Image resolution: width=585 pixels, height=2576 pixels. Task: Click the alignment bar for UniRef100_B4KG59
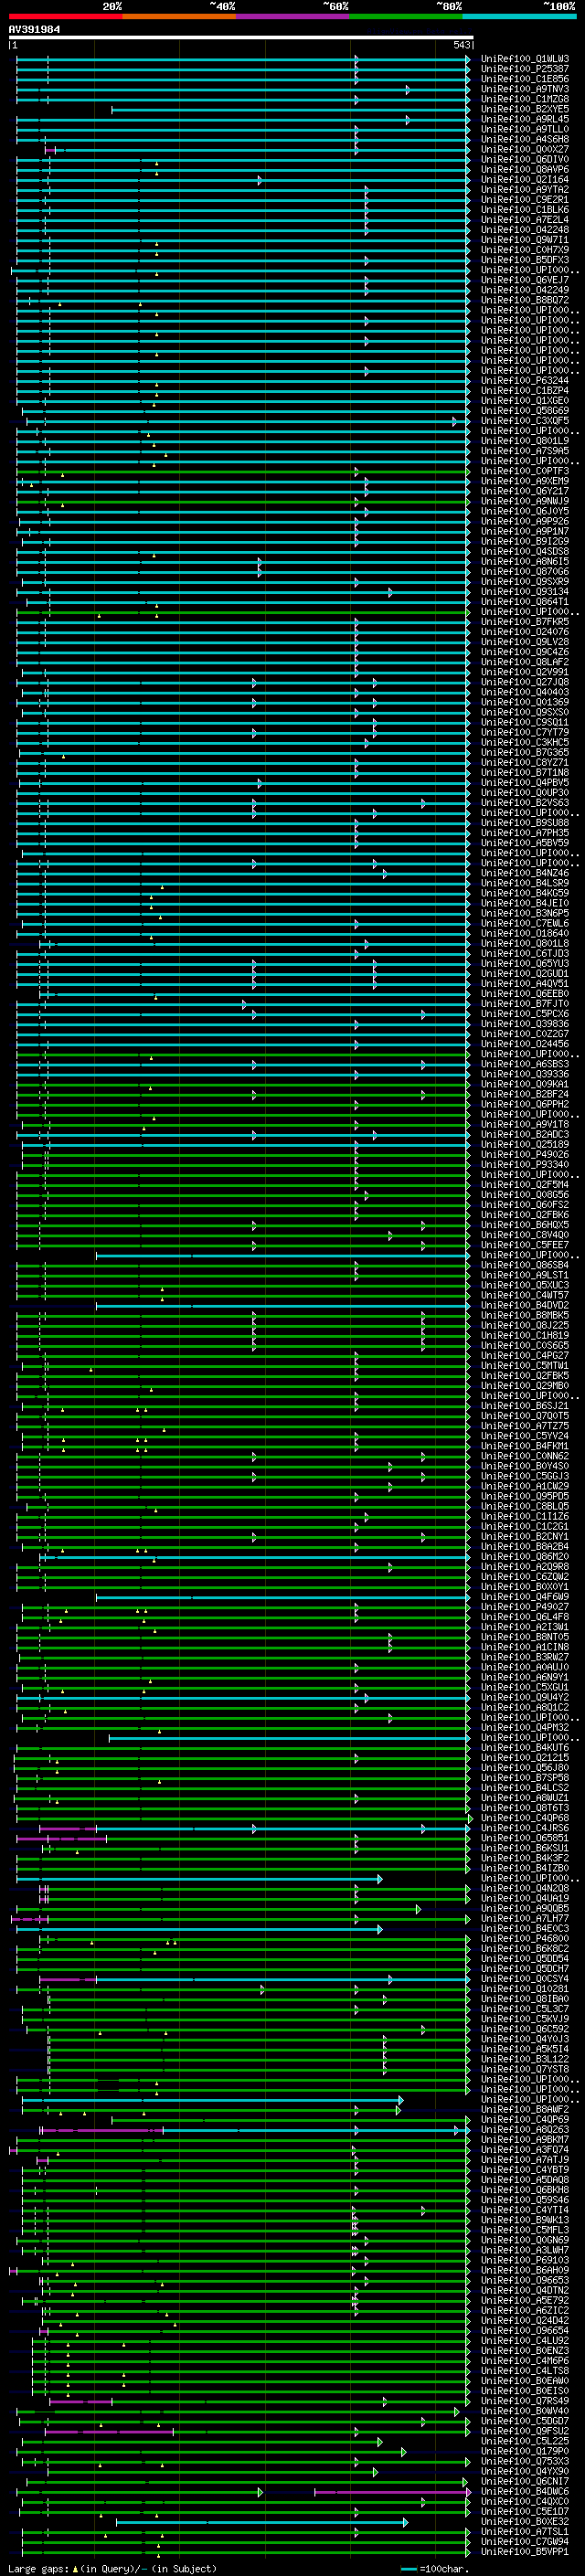(243, 893)
